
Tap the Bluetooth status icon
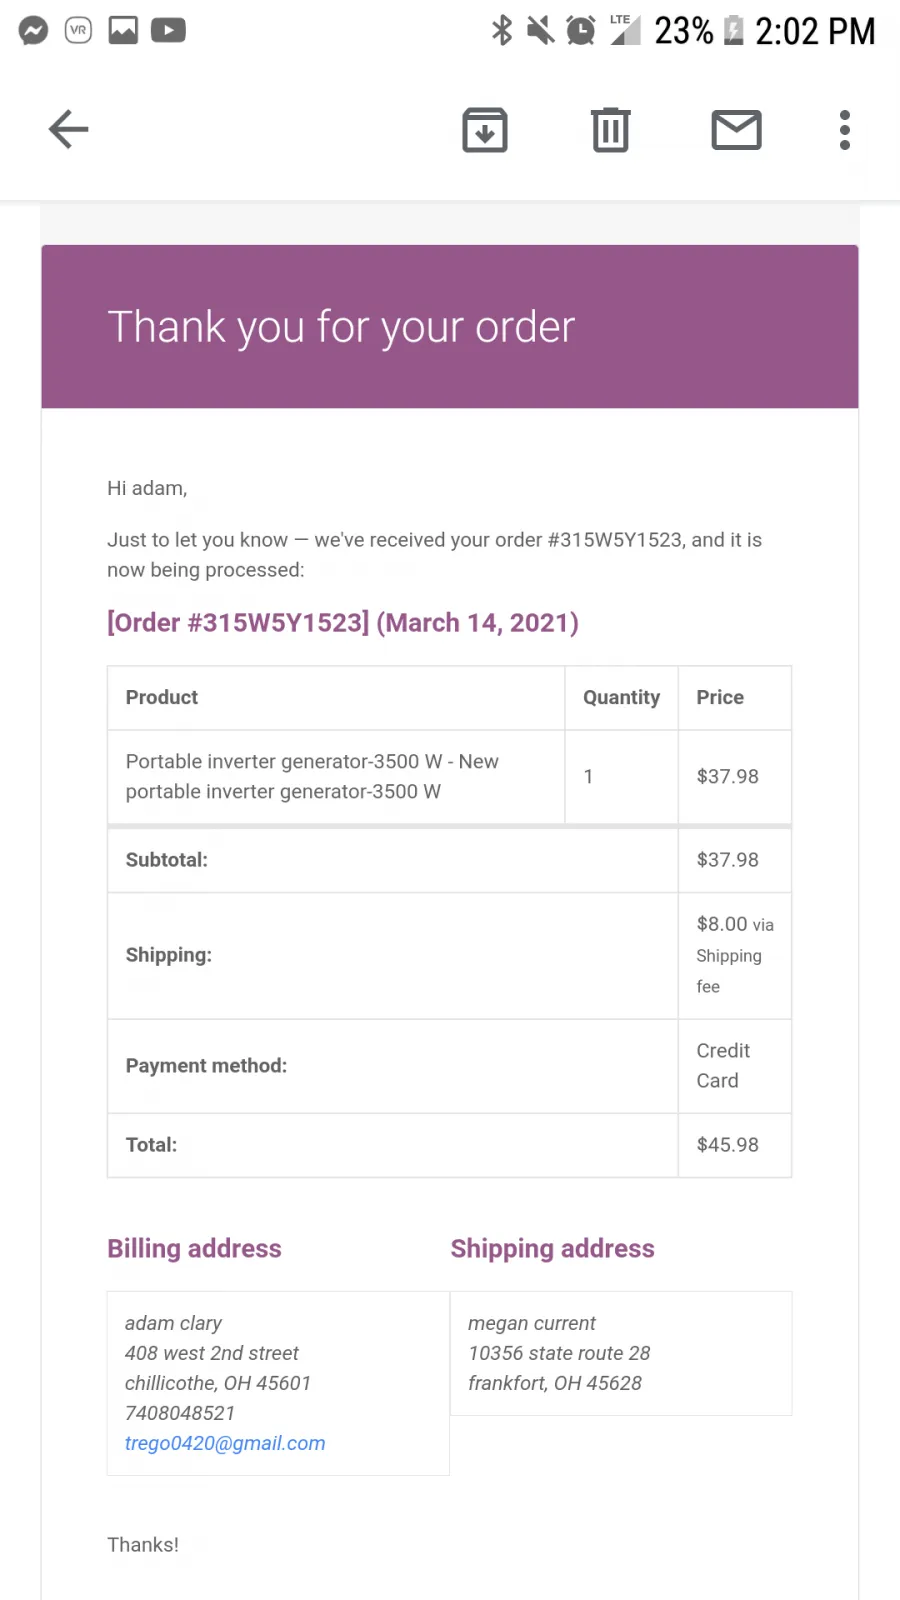pyautogui.click(x=502, y=30)
